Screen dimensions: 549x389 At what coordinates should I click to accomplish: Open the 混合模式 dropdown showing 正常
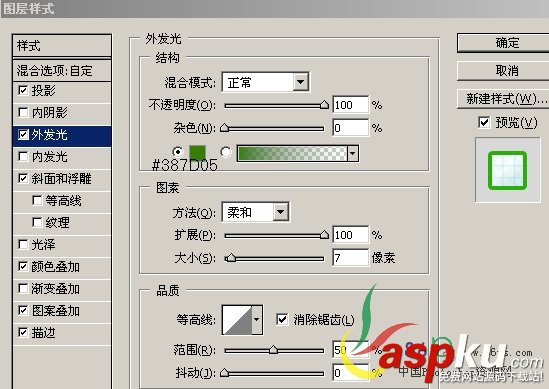(x=265, y=83)
